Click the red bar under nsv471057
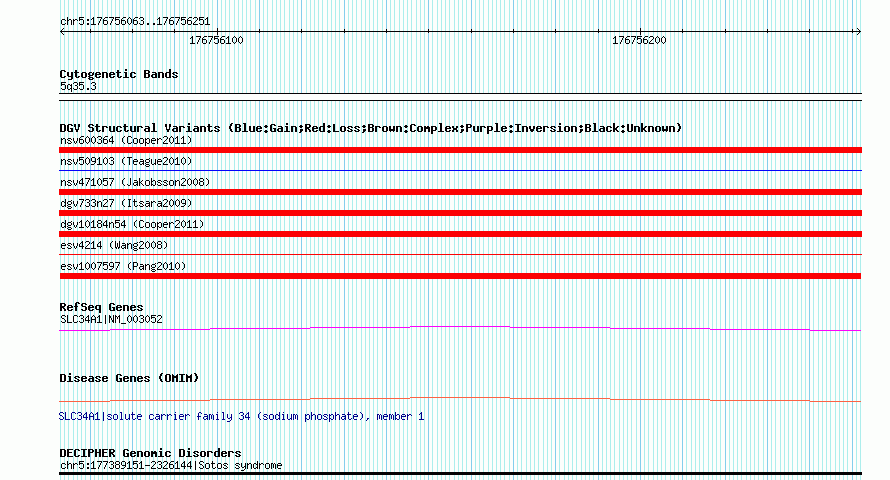 pos(460,192)
